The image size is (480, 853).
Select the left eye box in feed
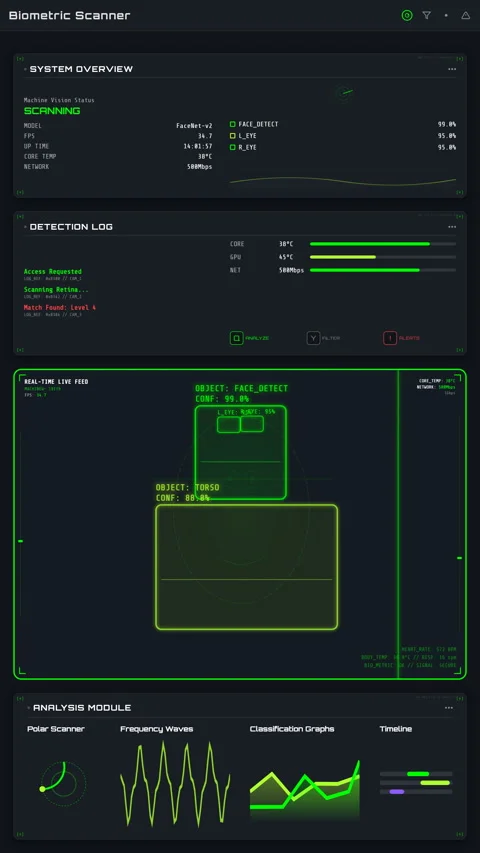(x=229, y=425)
